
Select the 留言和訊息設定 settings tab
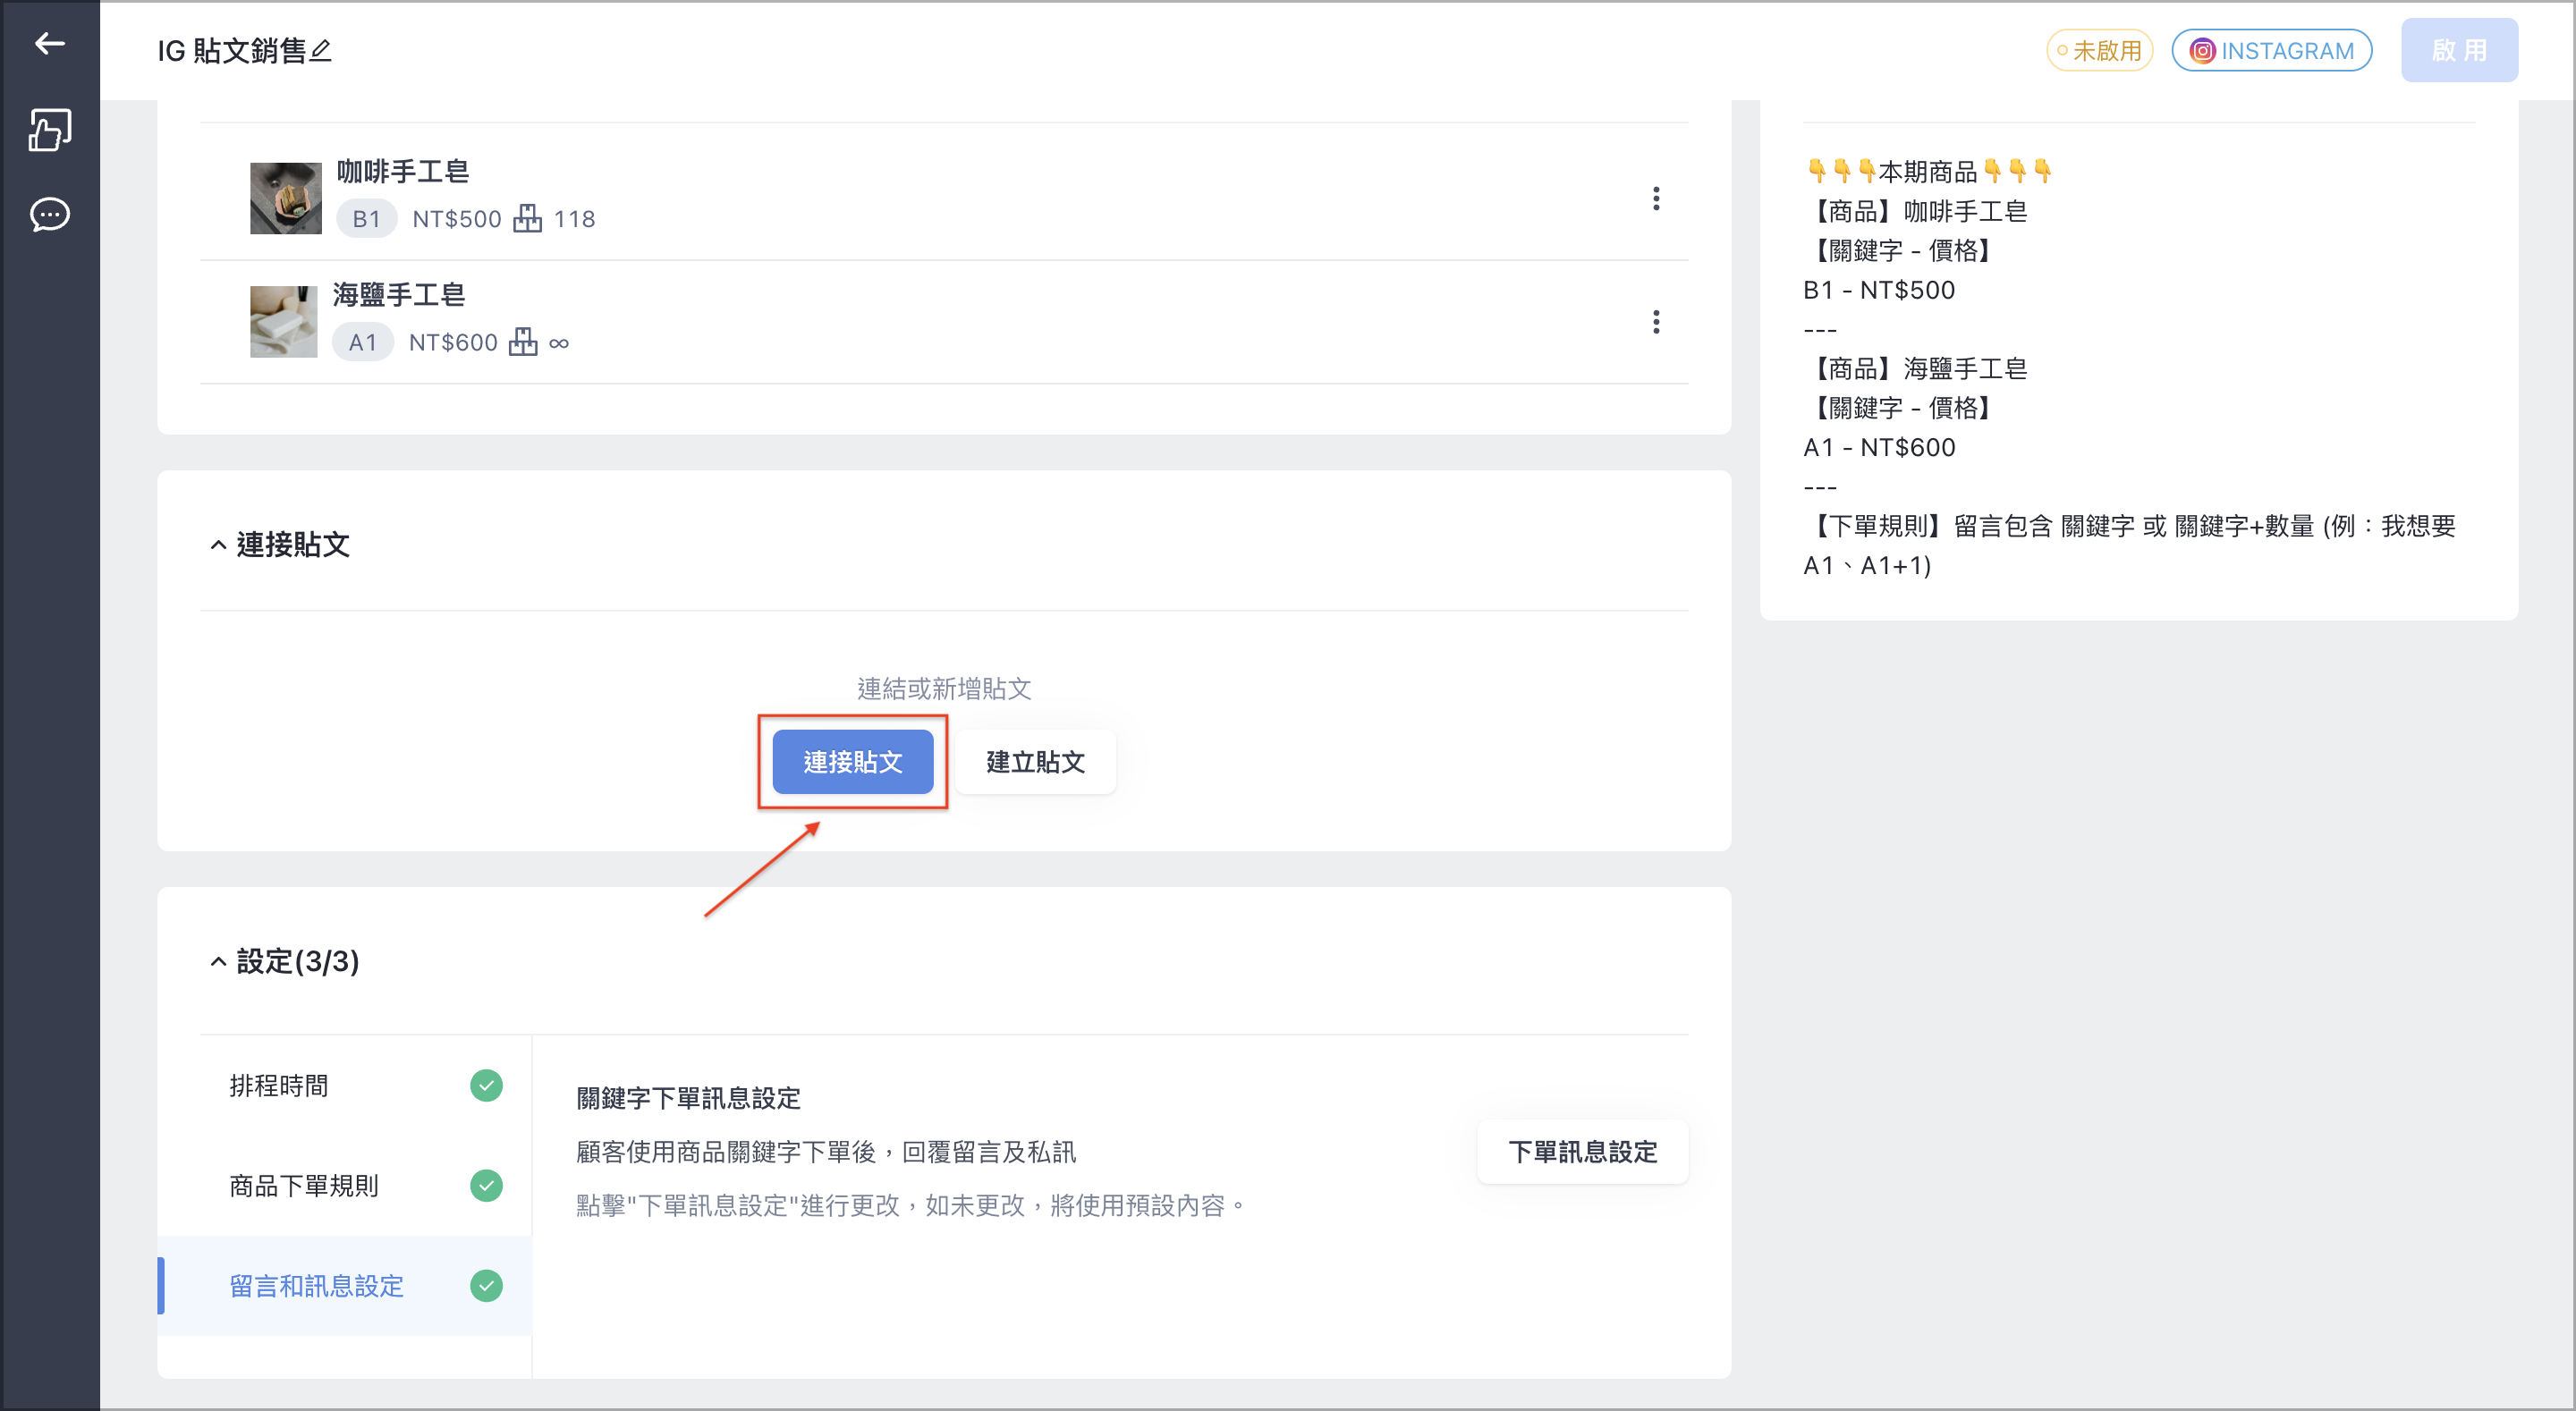tap(345, 1285)
